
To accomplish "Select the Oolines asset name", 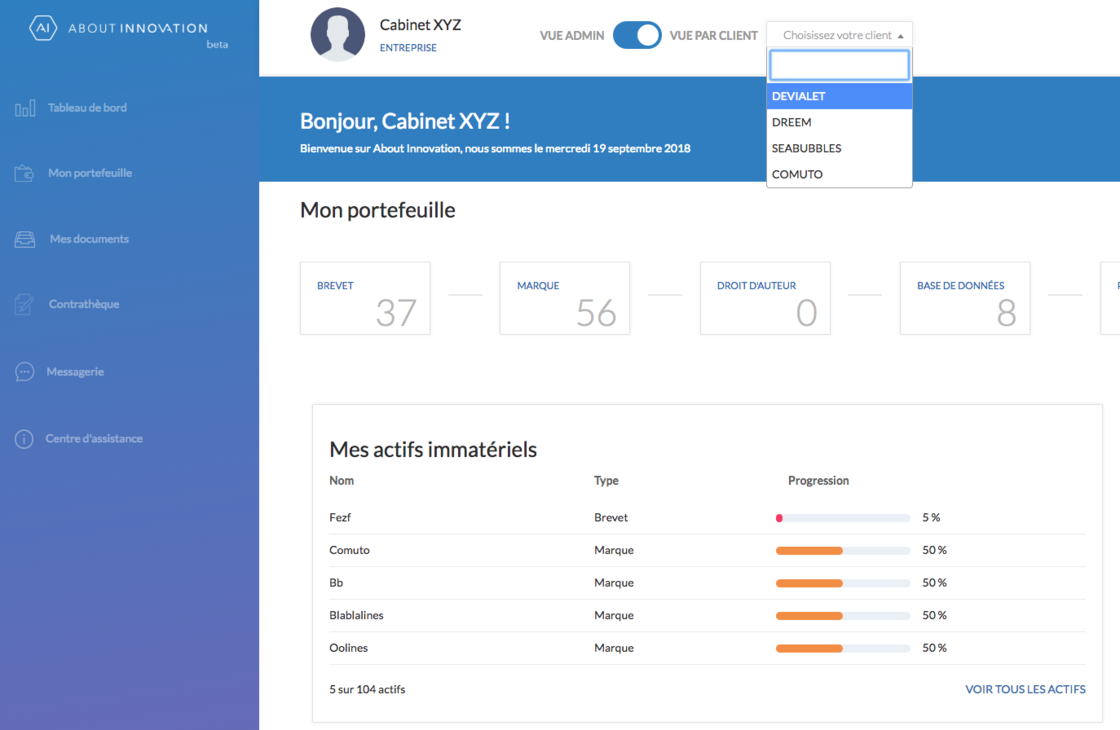I will point(349,648).
